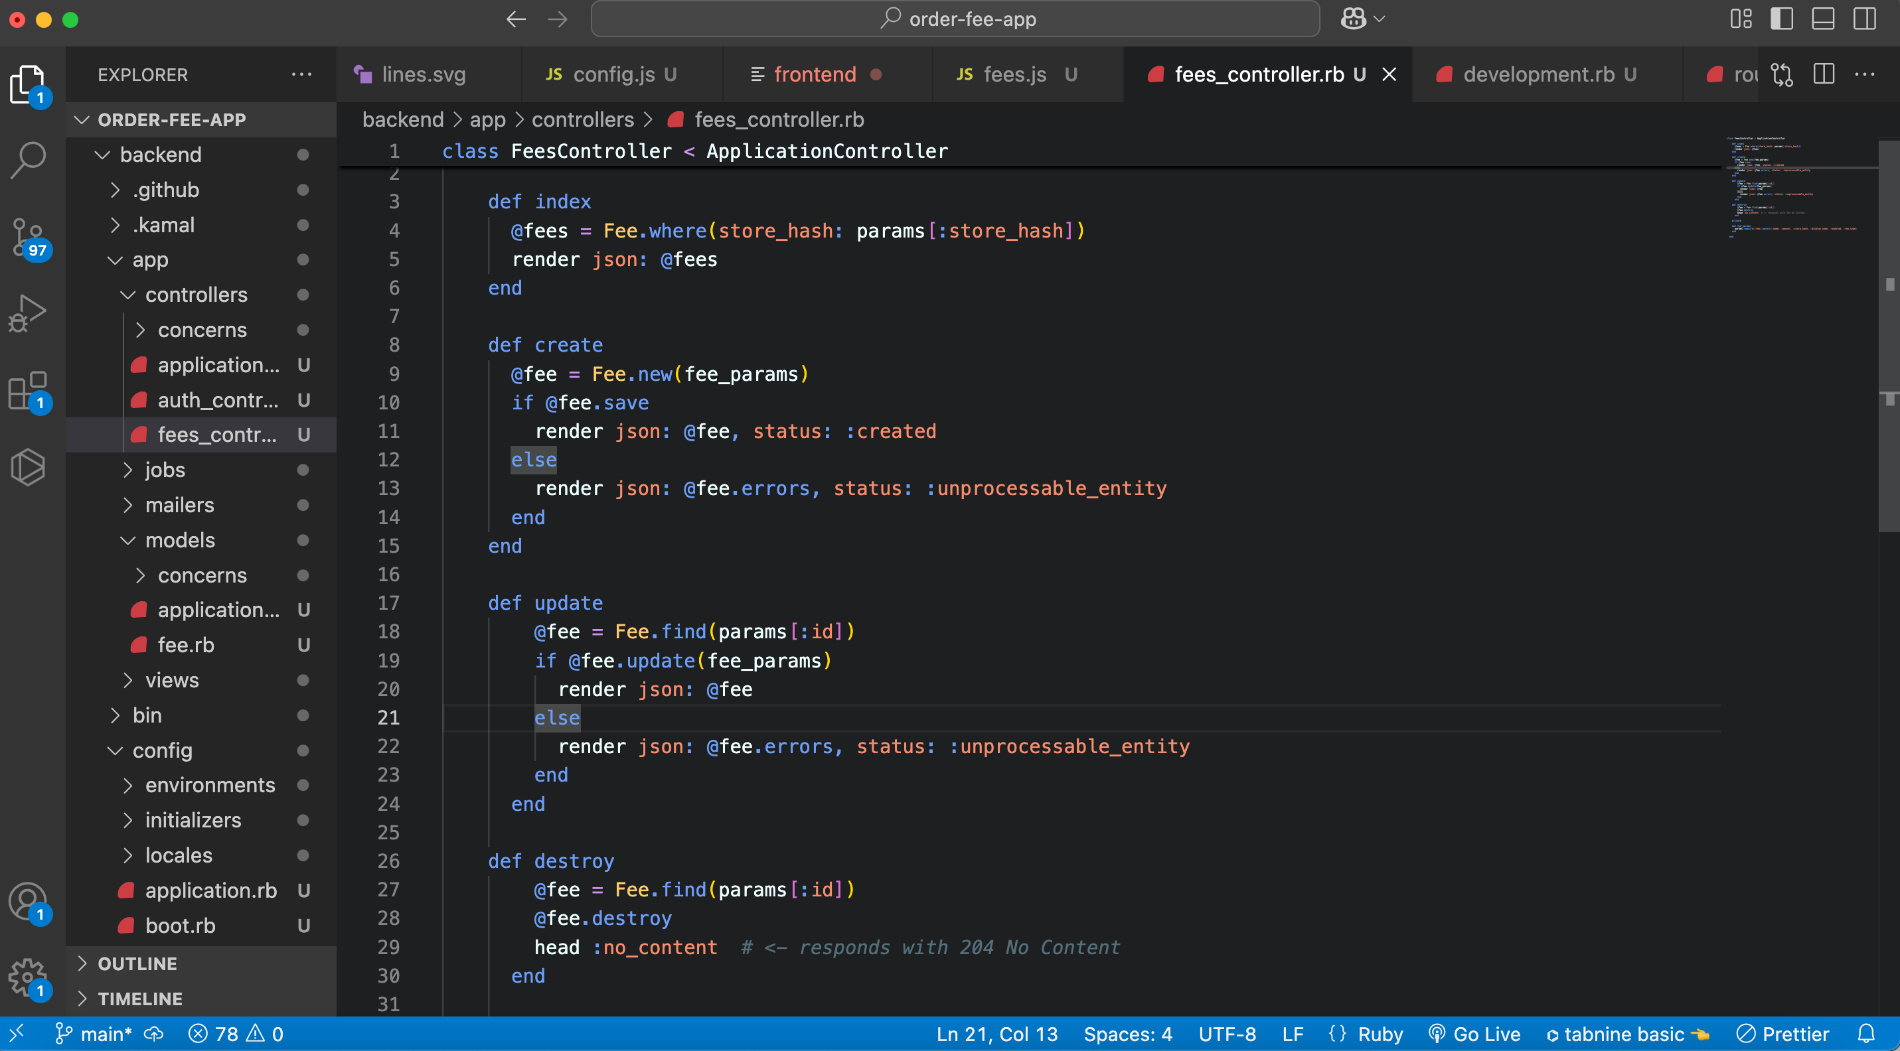
Task: Open tabnine basic status item
Action: [1627, 1034]
